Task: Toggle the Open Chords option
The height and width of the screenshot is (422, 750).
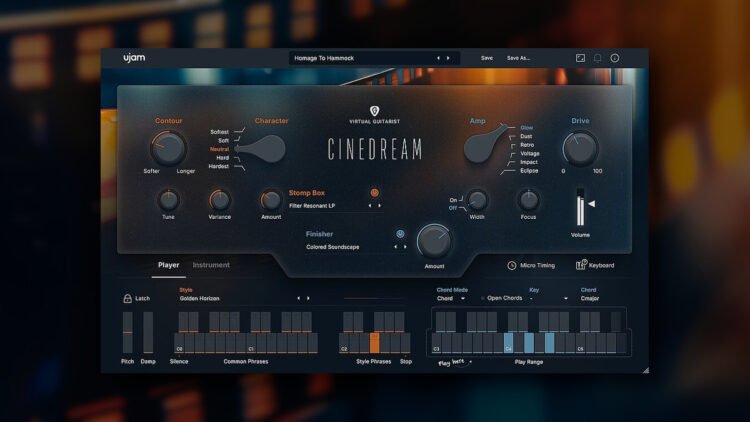Action: pyautogui.click(x=501, y=298)
